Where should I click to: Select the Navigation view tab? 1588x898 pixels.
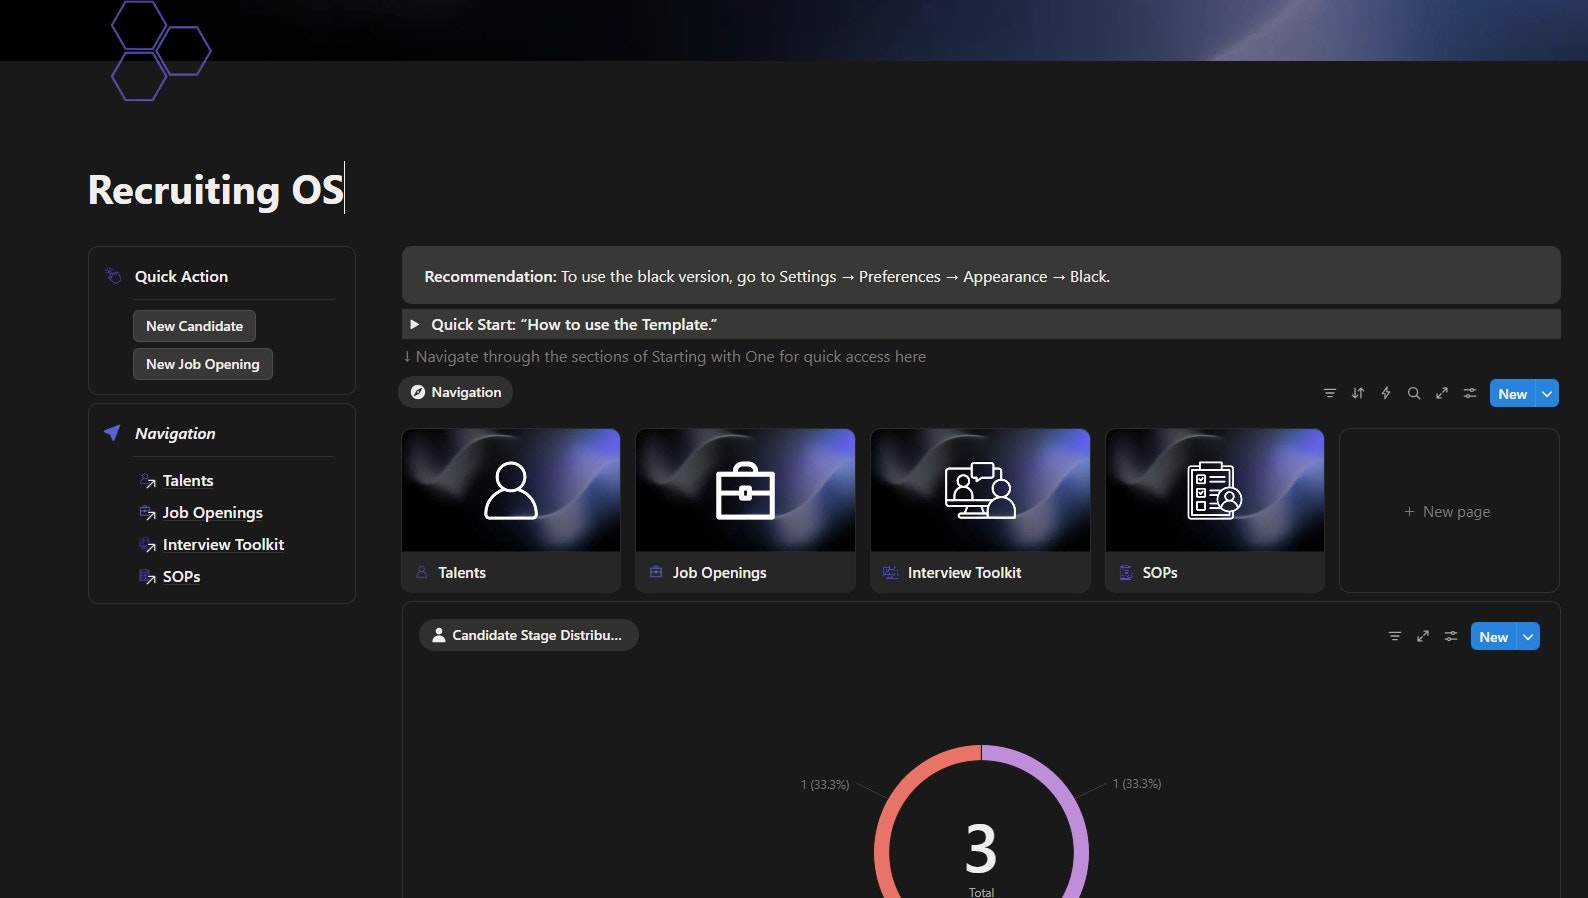point(456,392)
